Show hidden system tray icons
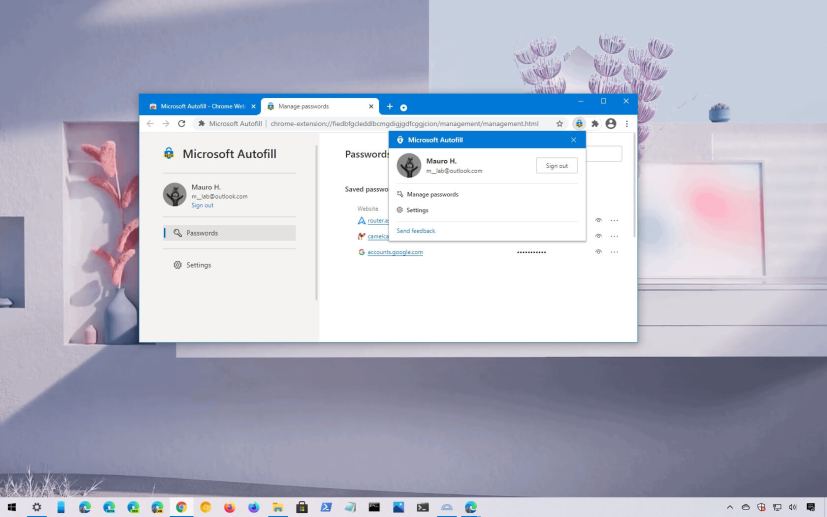This screenshot has width=827, height=517. point(730,508)
